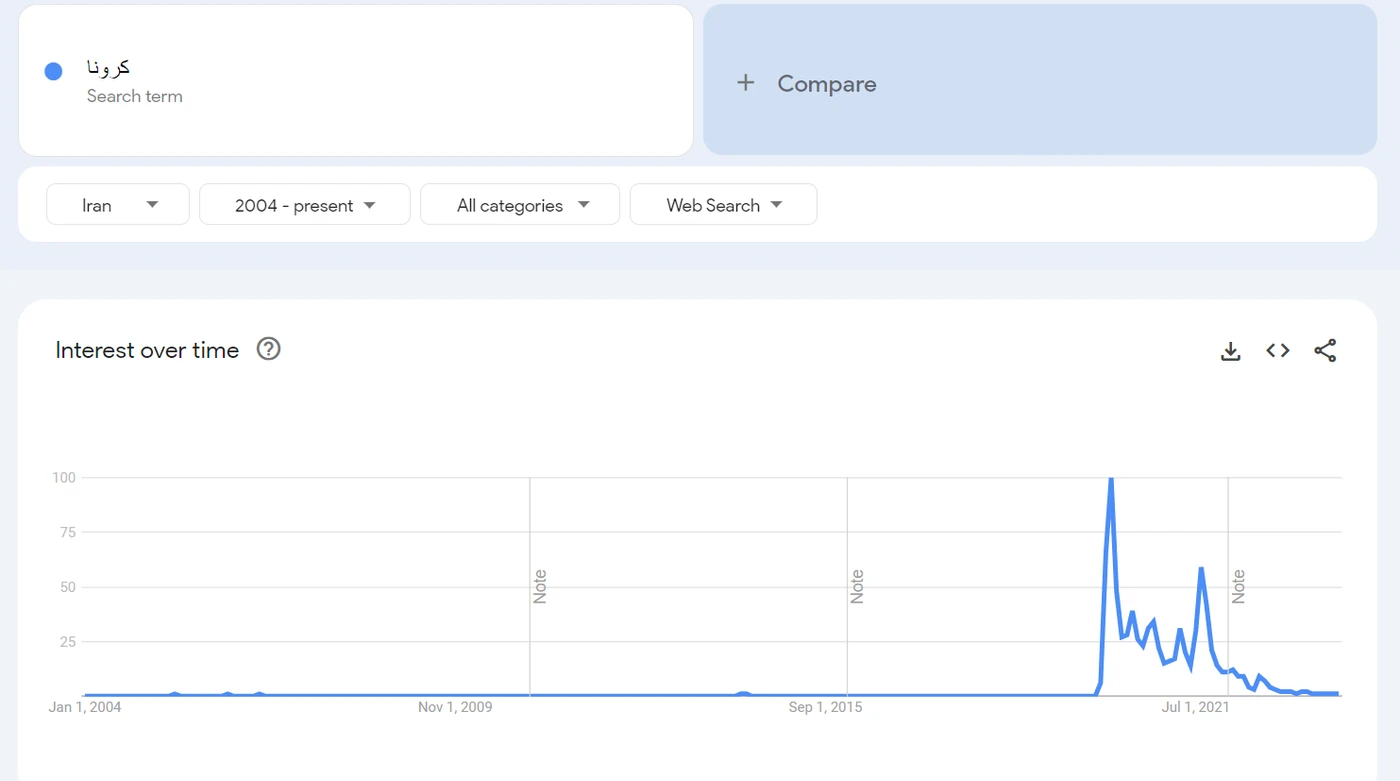The height and width of the screenshot is (781, 1400).
Task: Open the Web Search type dropdown
Action: click(723, 205)
